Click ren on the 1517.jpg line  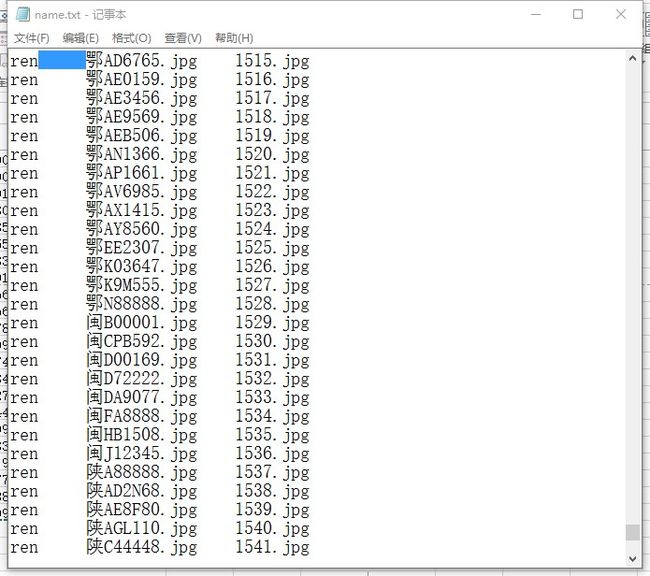(24, 99)
